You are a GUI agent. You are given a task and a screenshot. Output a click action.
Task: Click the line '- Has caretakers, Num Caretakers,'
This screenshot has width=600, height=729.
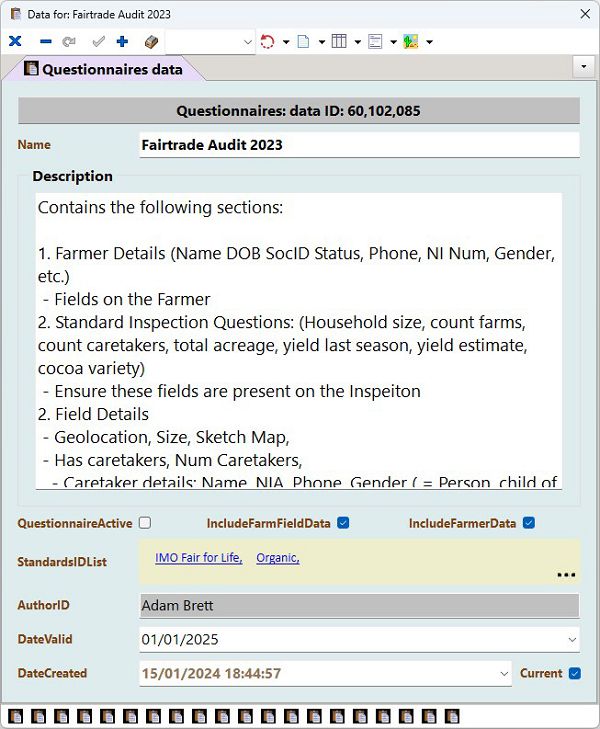click(x=172, y=460)
